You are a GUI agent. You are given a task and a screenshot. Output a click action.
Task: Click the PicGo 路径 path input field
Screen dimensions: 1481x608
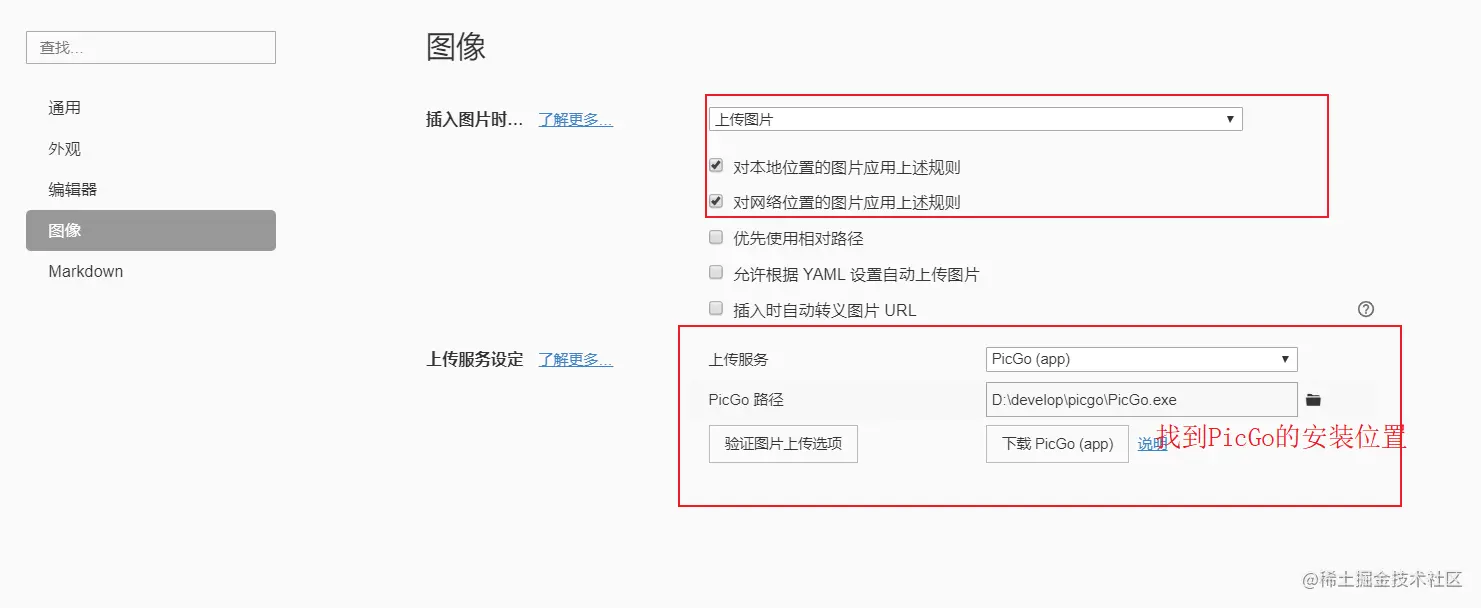1141,400
